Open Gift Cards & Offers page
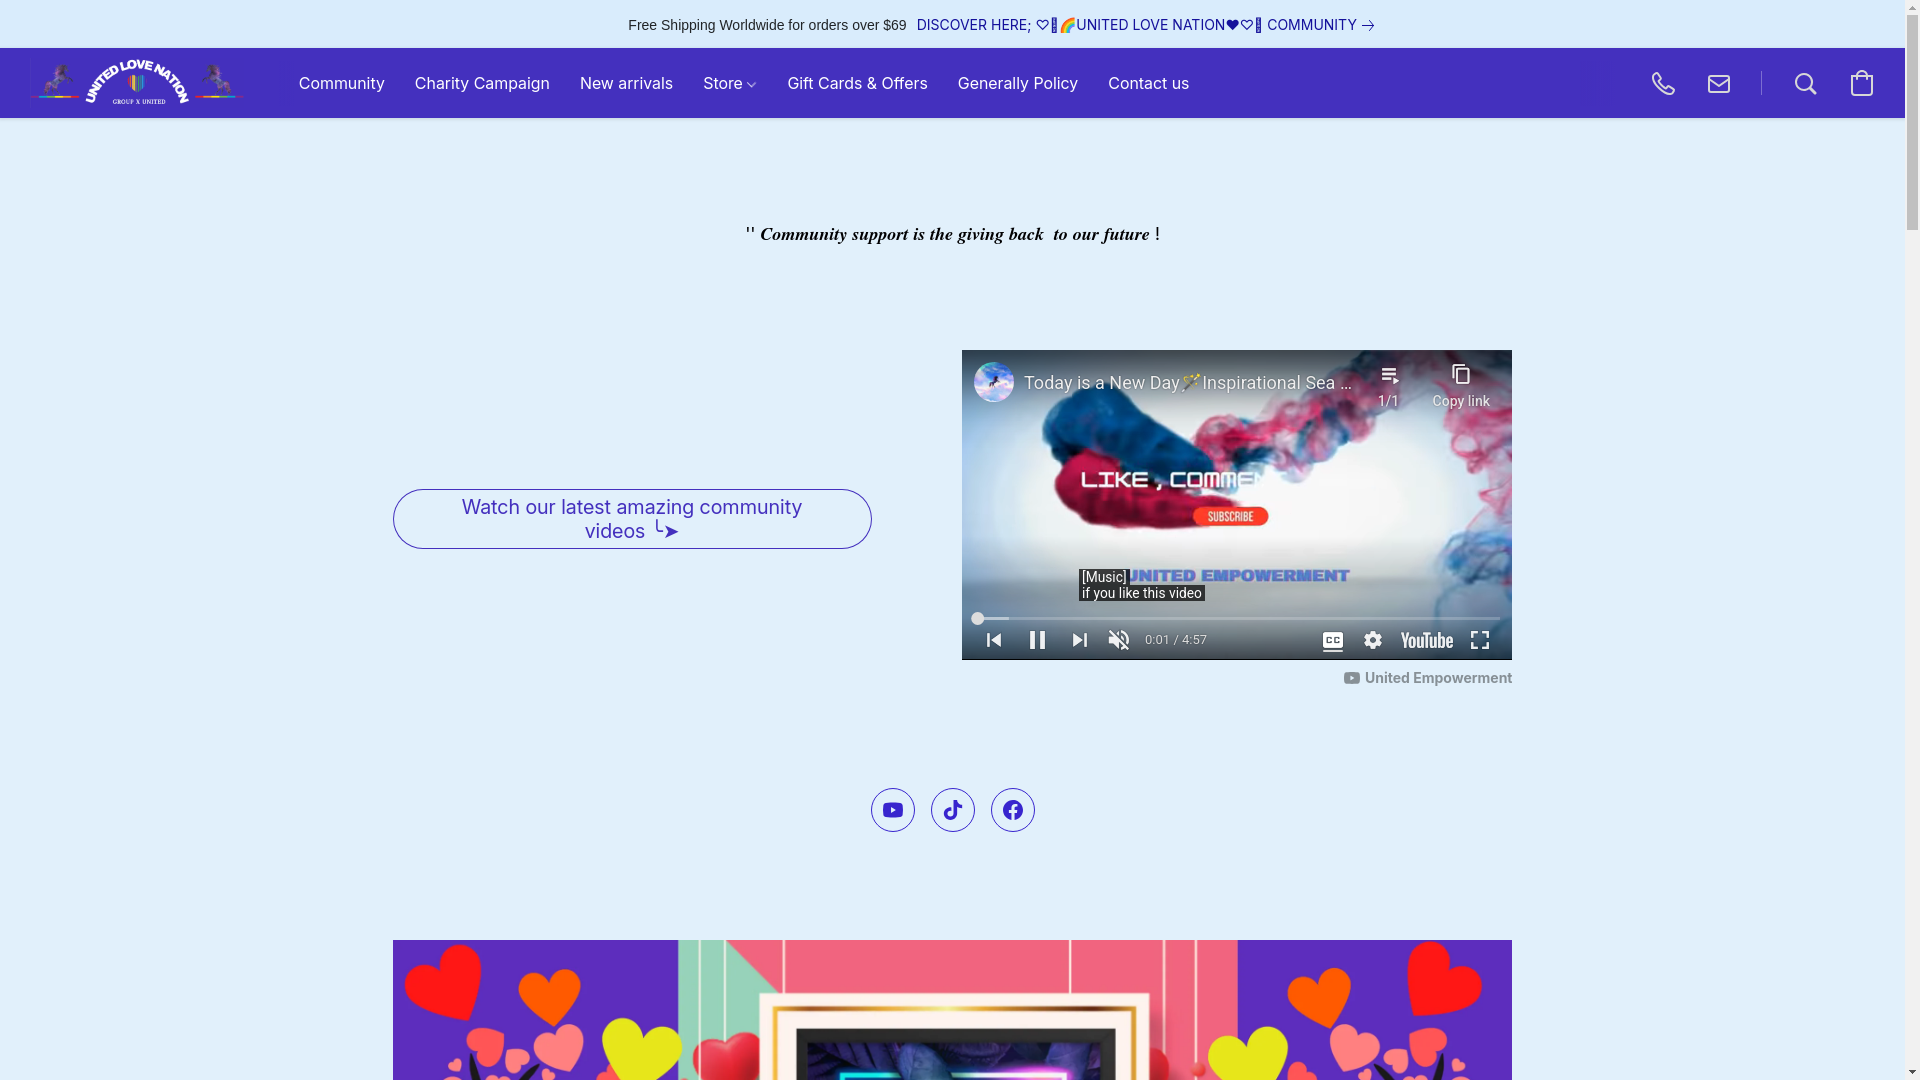1920x1080 pixels. [857, 83]
